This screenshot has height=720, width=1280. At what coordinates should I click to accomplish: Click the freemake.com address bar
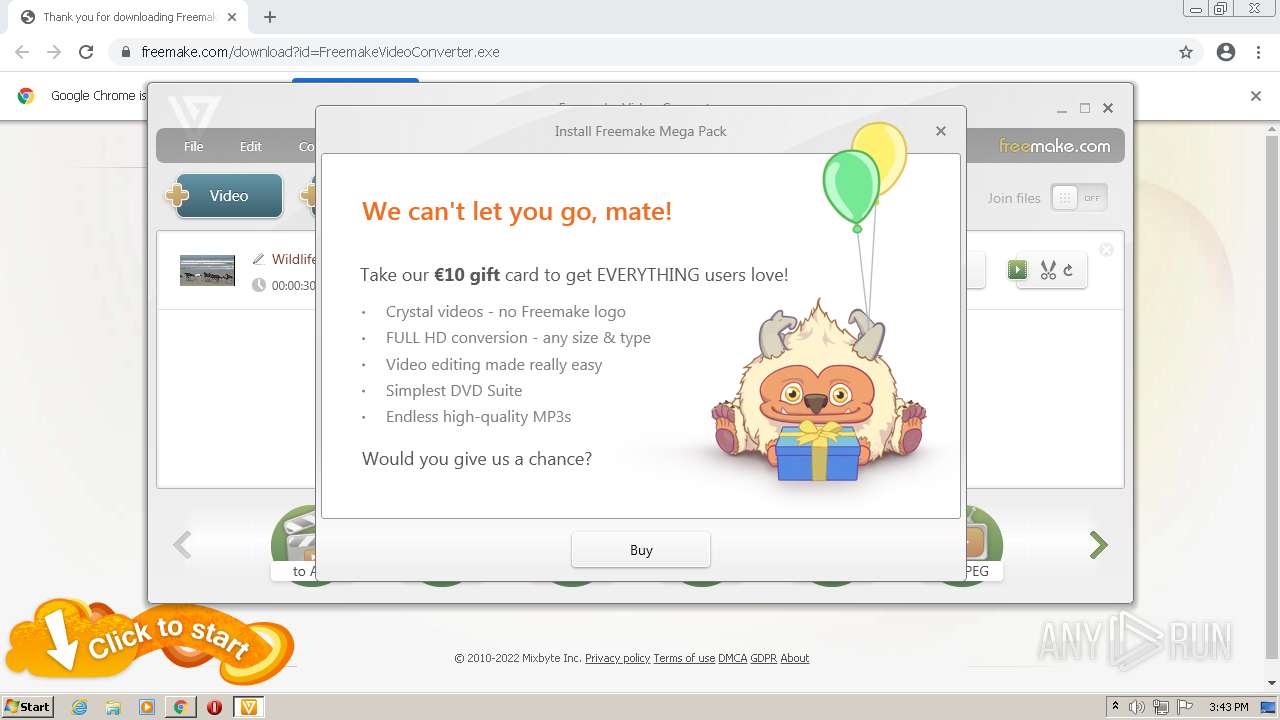640,52
